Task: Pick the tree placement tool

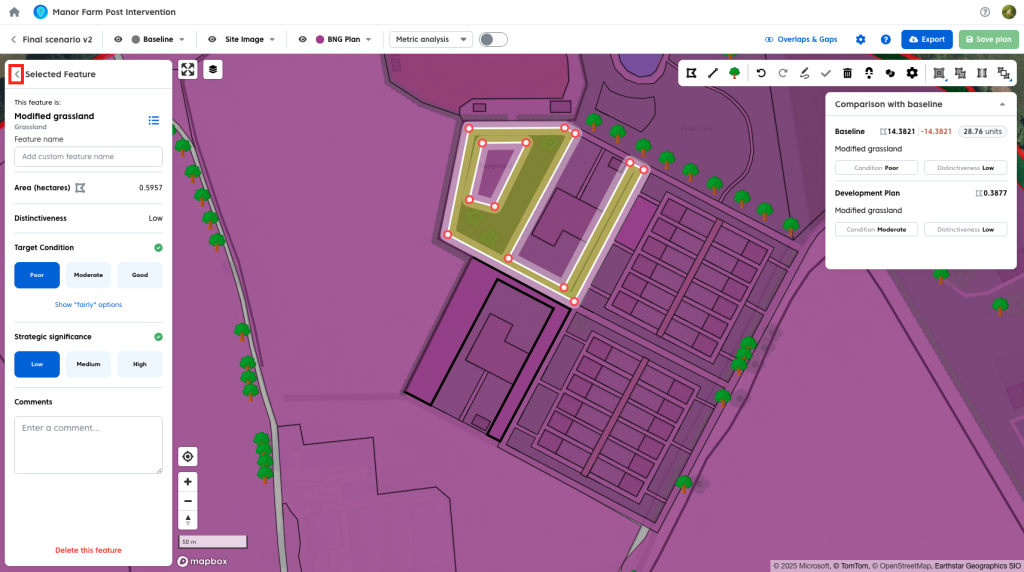Action: point(735,73)
